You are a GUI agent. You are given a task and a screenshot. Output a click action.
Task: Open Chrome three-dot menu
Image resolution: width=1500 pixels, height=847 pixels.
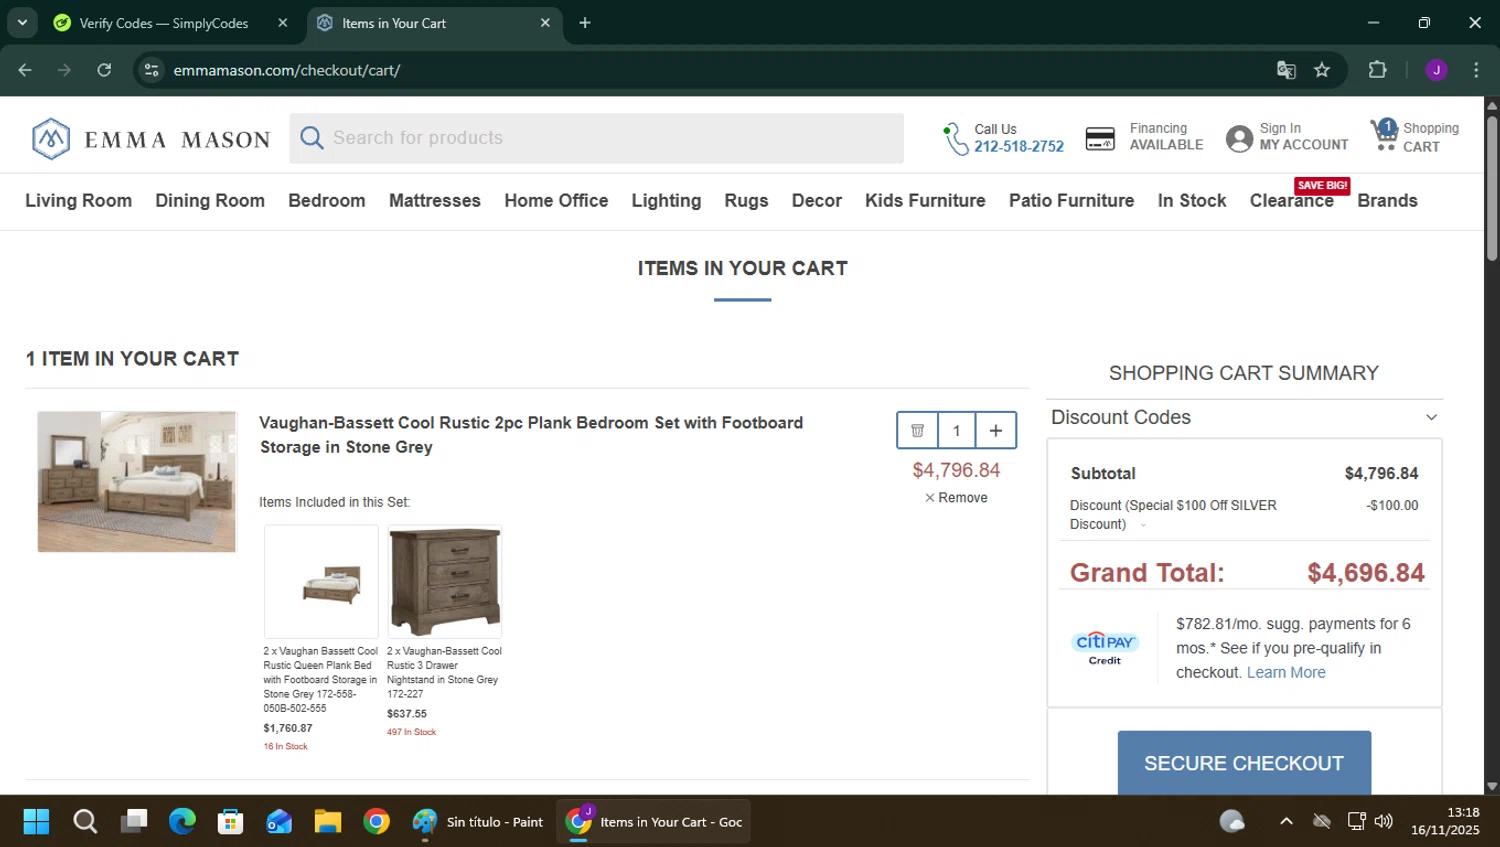click(x=1476, y=70)
